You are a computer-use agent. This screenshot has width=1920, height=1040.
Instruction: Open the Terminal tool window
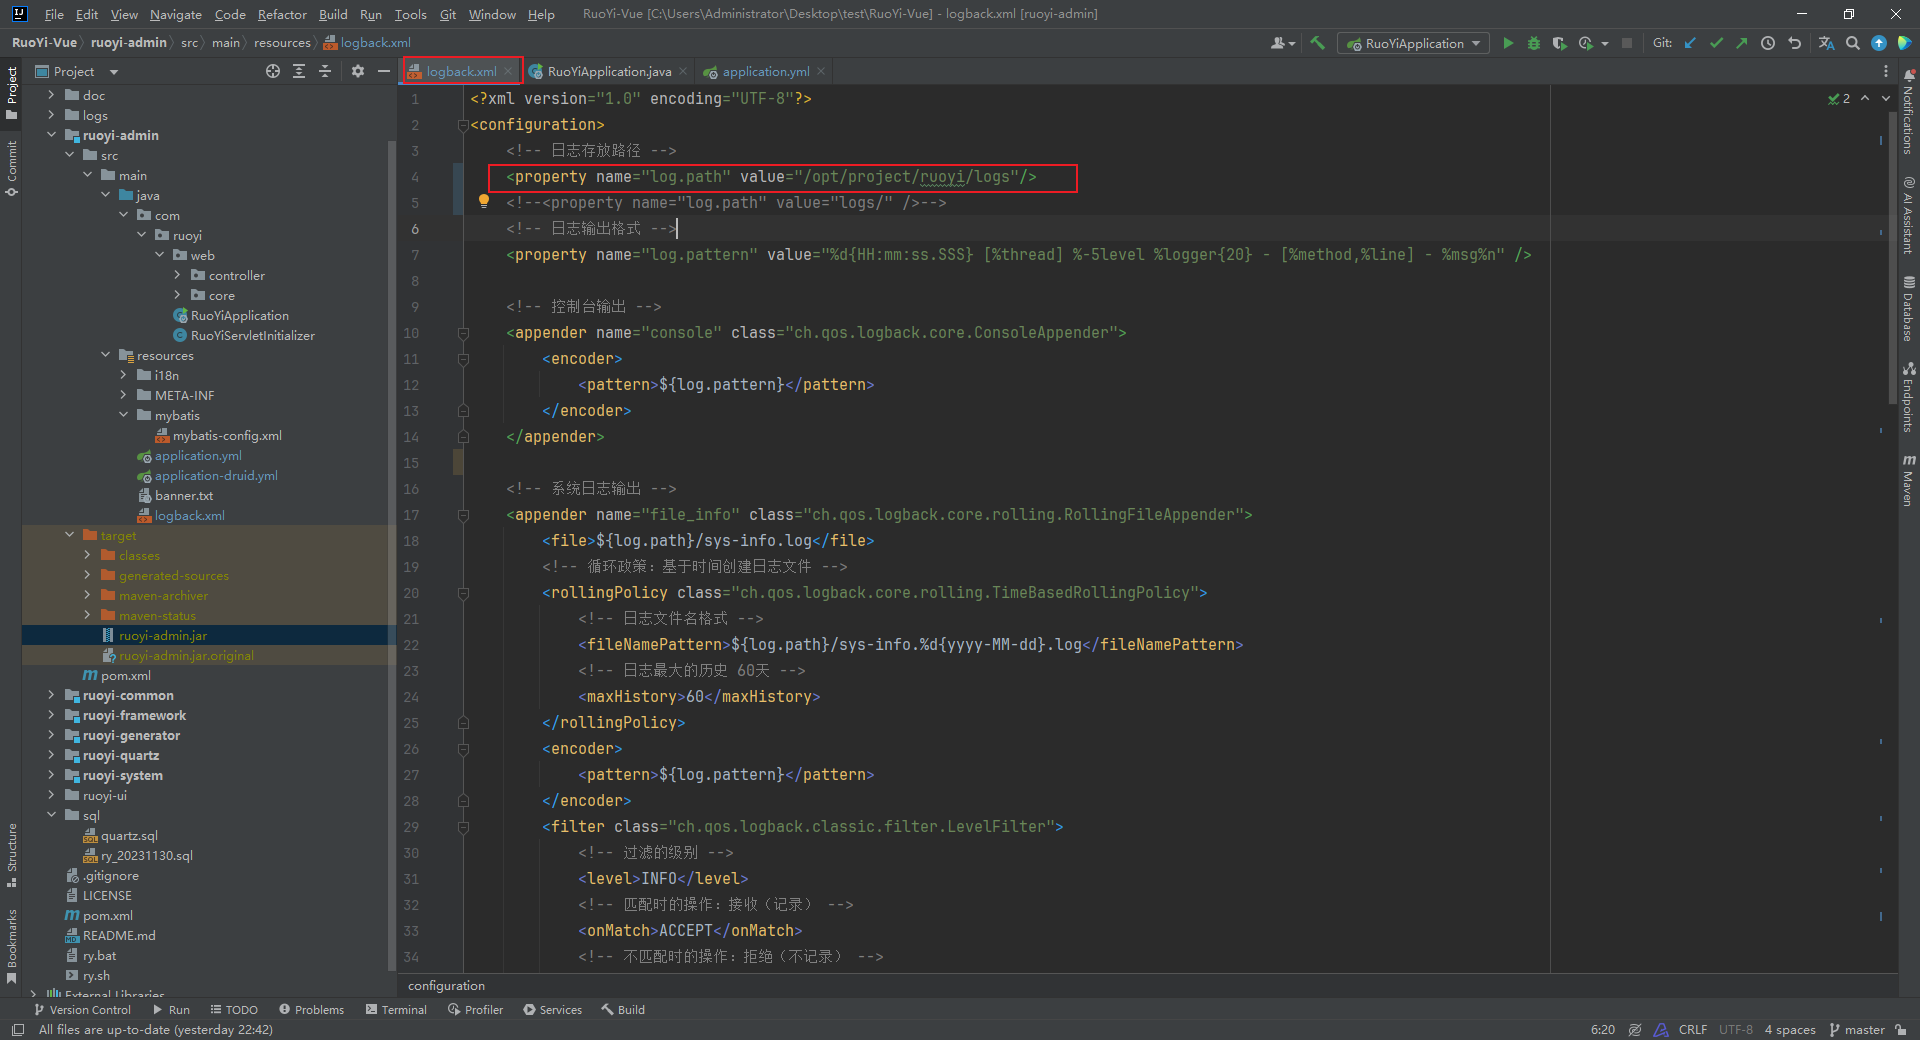tap(397, 1010)
